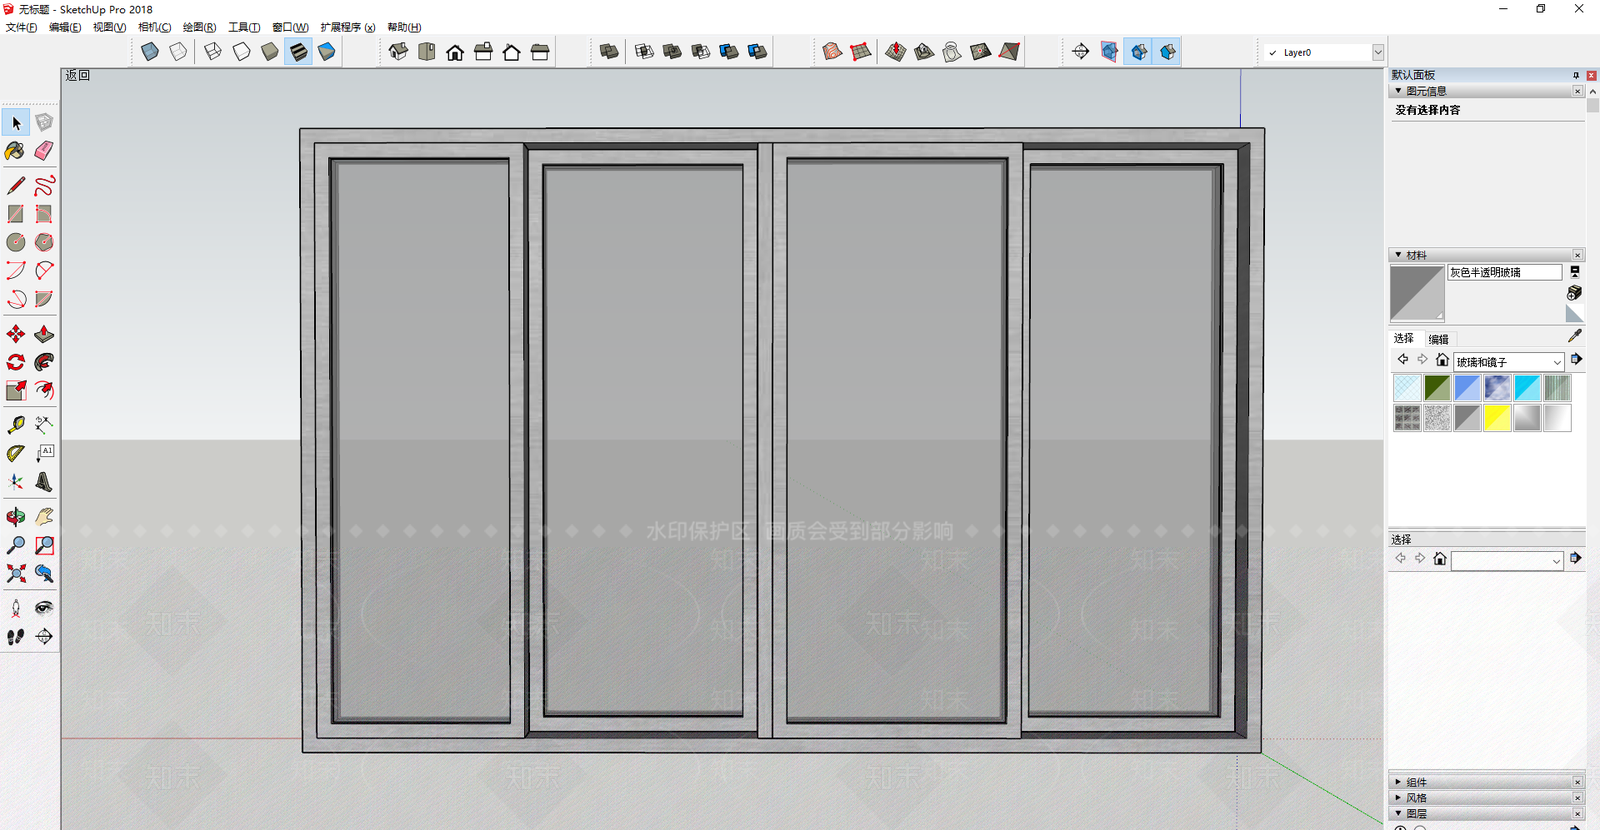This screenshot has height=830, width=1600.
Task: Collapse the 图元信息 panel
Action: [1398, 91]
